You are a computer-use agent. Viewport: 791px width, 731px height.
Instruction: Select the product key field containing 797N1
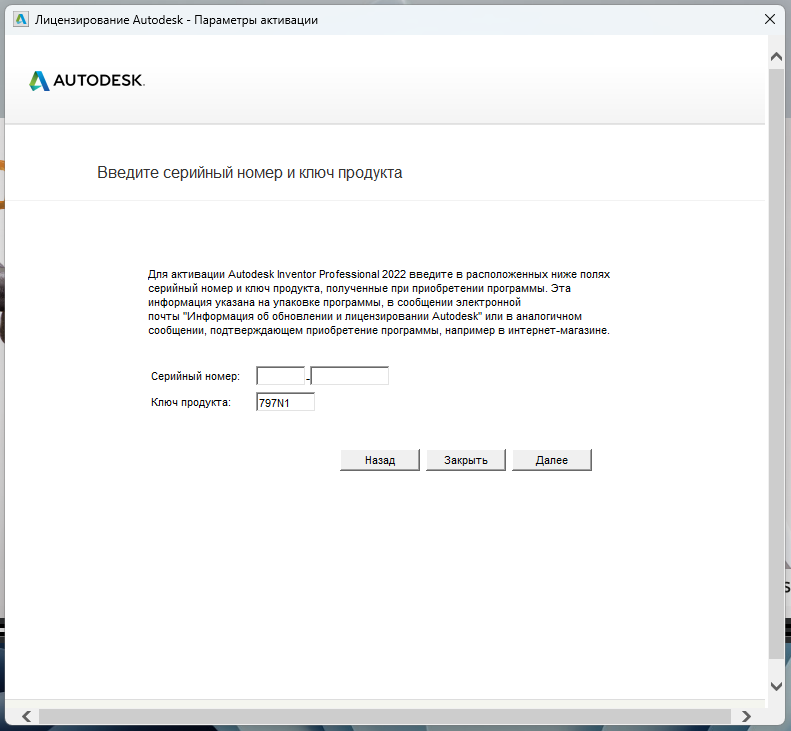point(286,402)
